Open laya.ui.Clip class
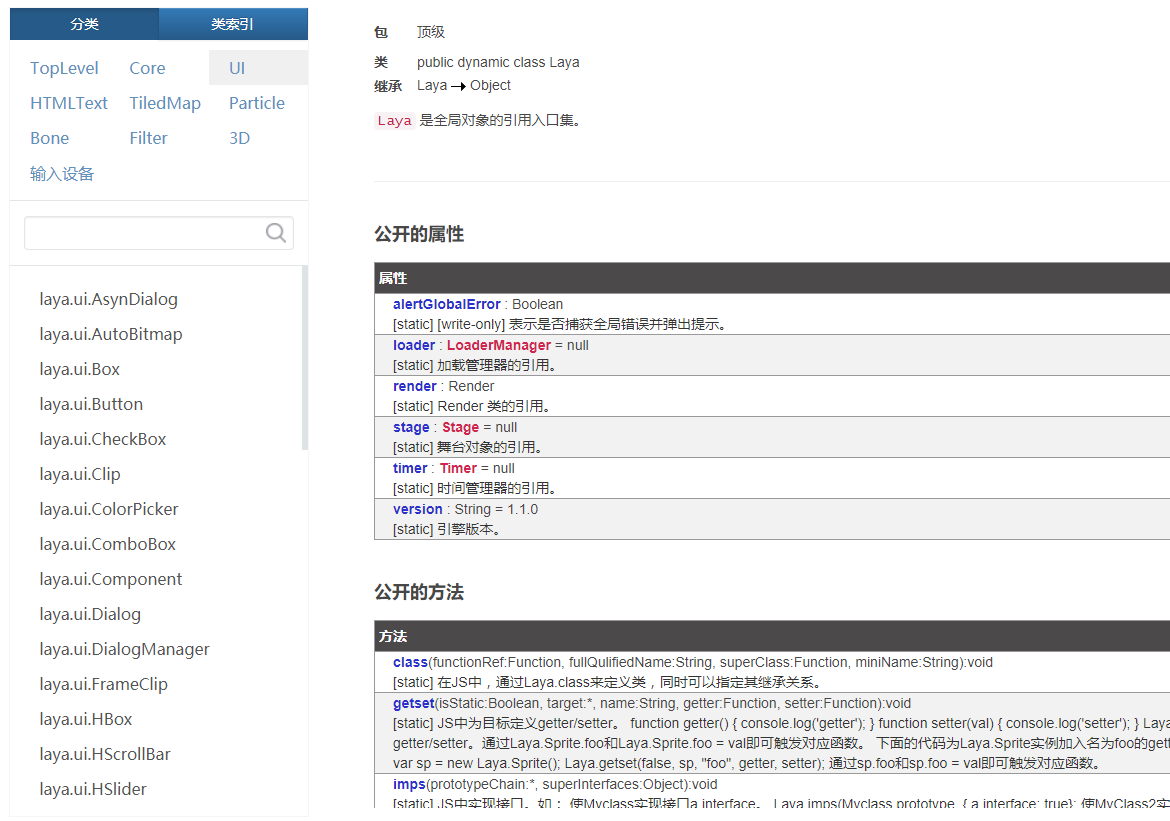This screenshot has width=1170, height=821. coord(80,475)
